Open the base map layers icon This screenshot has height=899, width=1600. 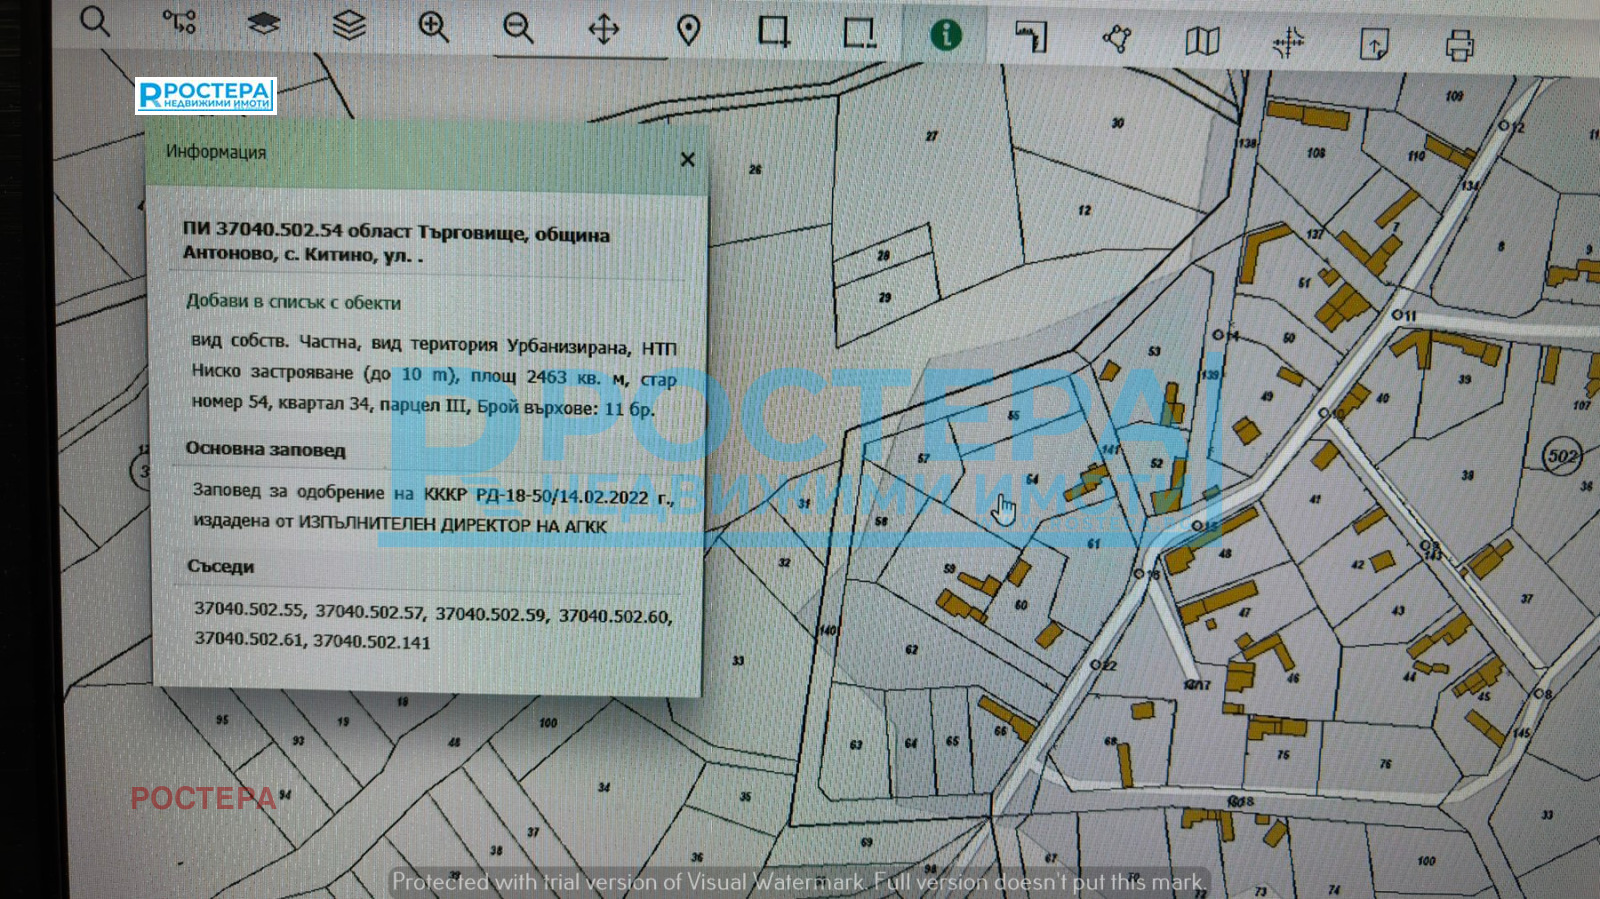tap(264, 24)
